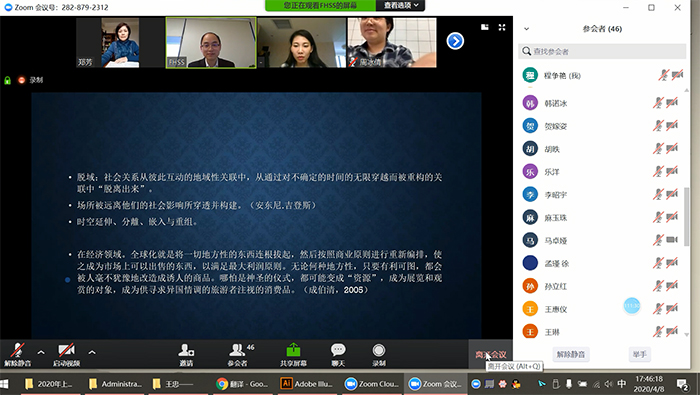700x395 pixels.
Task: Collapse participants panel using the top chevron
Action: click(526, 29)
